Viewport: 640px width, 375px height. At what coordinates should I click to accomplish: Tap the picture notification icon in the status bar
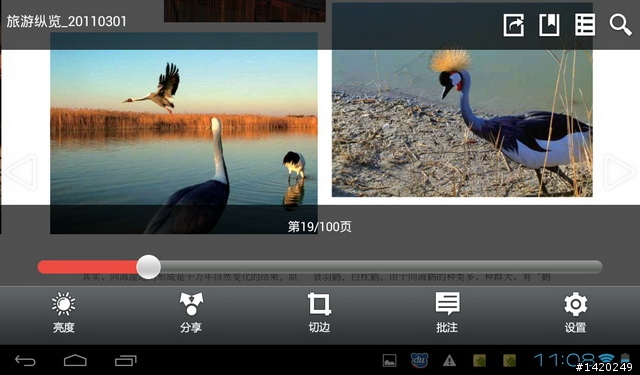click(389, 360)
